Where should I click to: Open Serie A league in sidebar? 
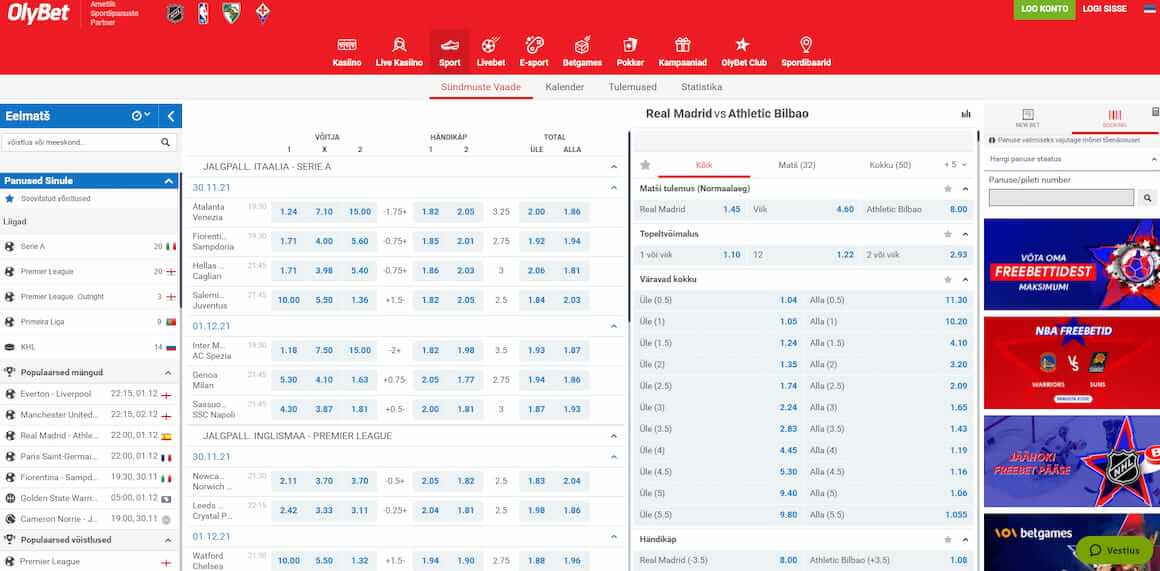(89, 246)
